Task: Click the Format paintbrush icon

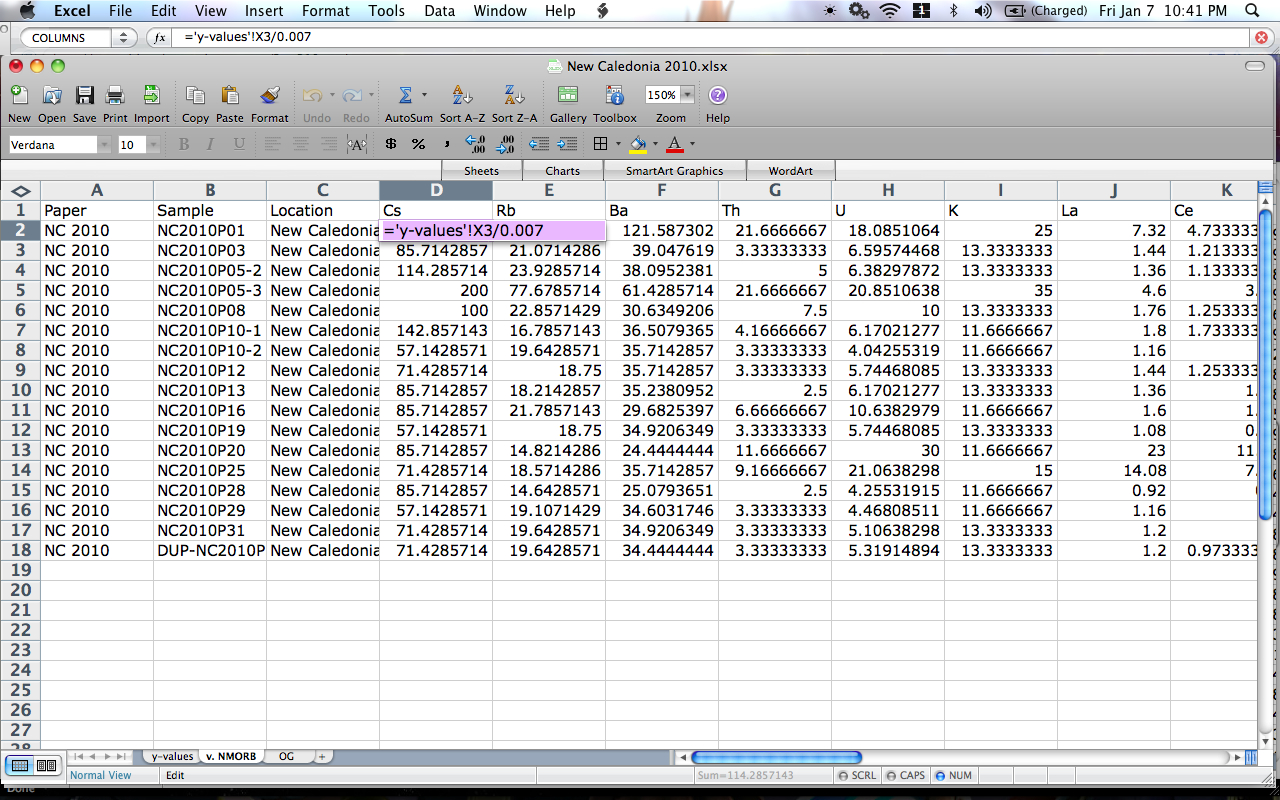Action: [x=269, y=96]
